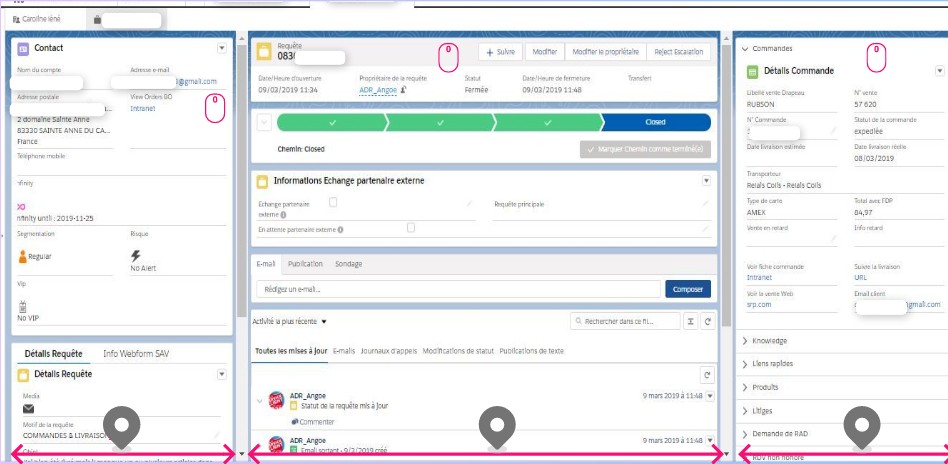
Task: Click the Closed stage in the path
Action: point(656,122)
